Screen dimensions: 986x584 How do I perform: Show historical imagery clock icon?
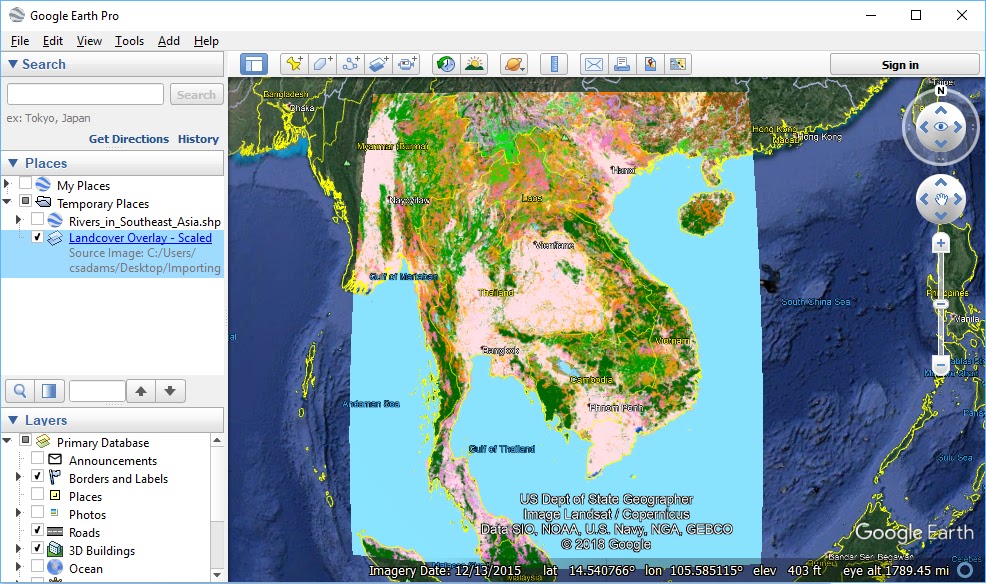(x=446, y=64)
